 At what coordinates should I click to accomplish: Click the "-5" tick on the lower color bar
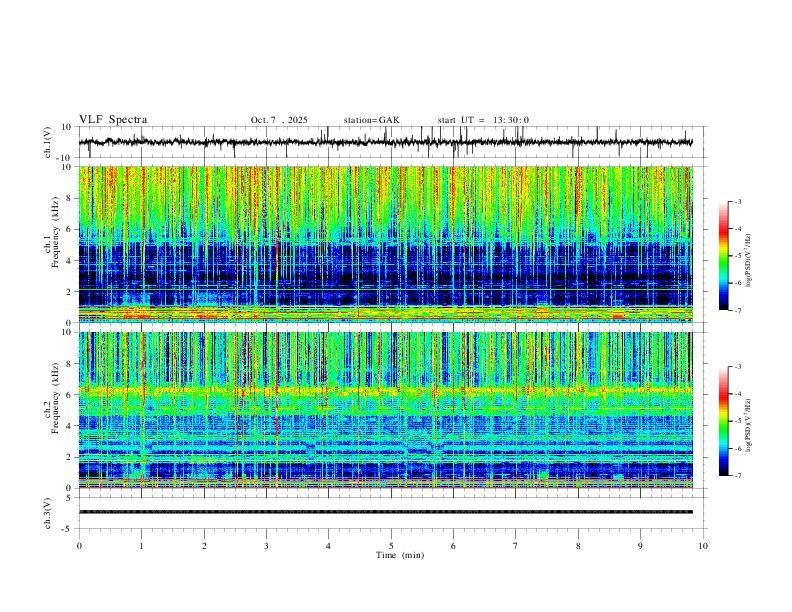(737, 421)
